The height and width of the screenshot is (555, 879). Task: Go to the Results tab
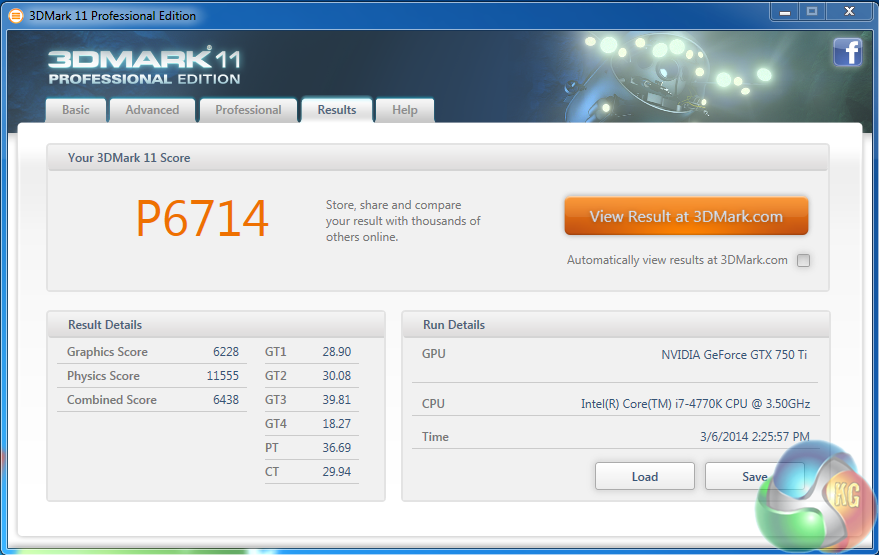click(x=337, y=110)
